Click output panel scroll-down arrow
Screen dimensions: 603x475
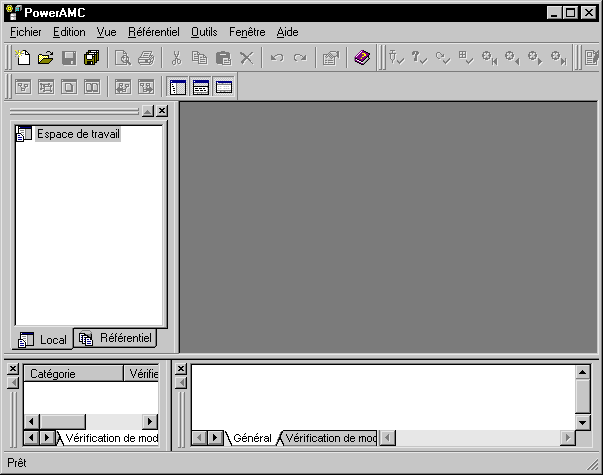tap(583, 423)
